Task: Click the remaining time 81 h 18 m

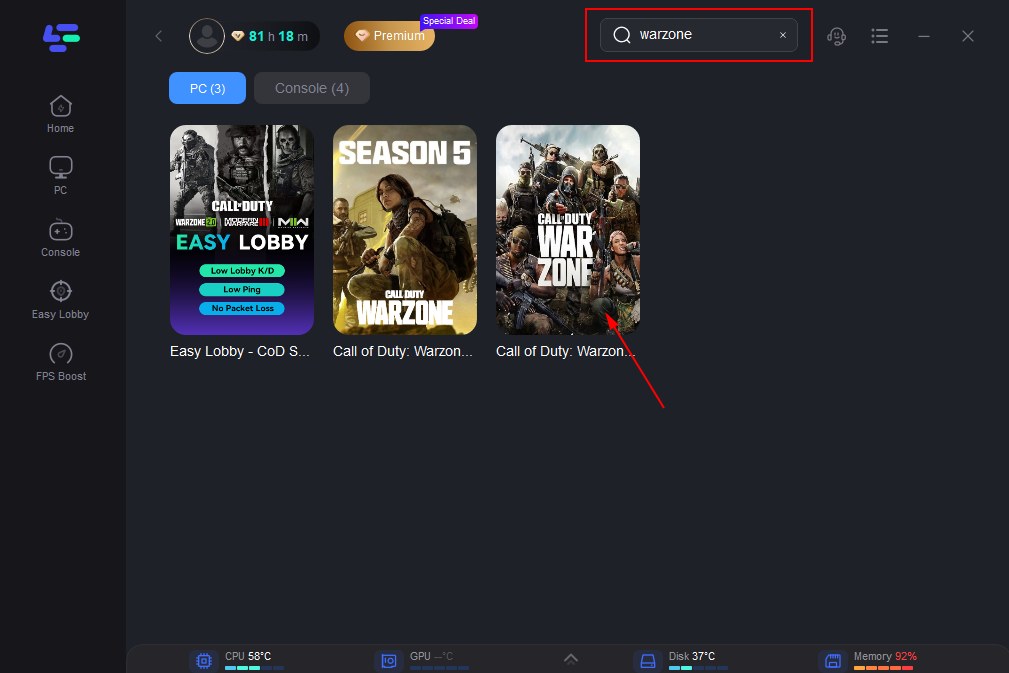Action: [278, 37]
